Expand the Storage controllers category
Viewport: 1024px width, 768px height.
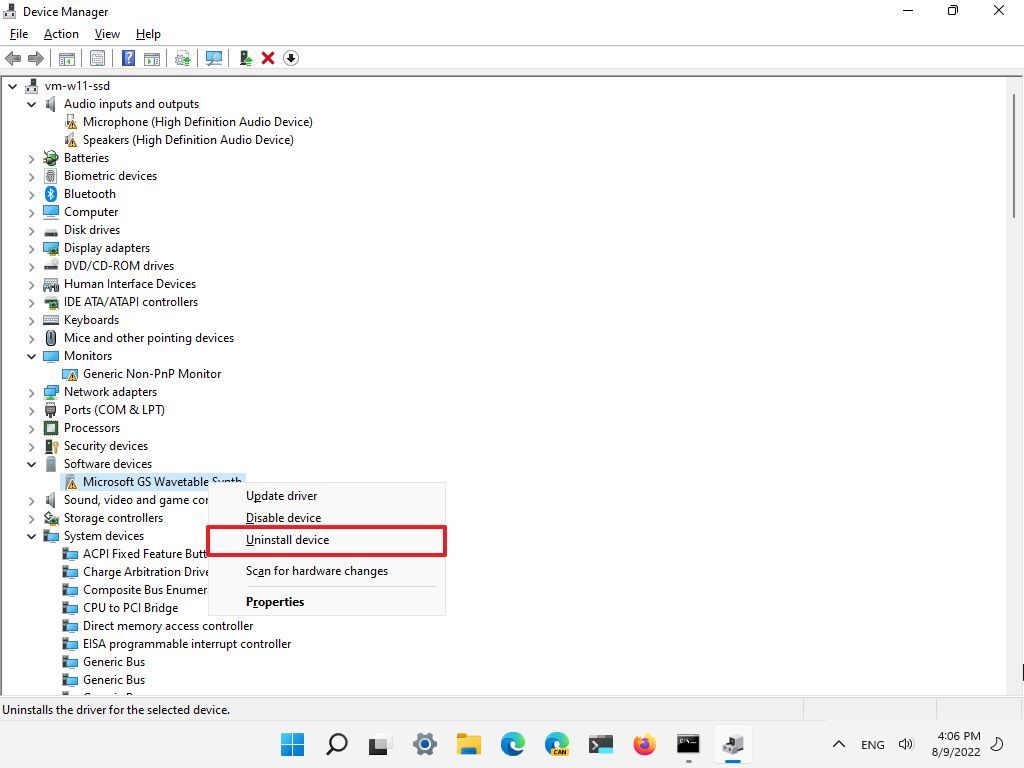tap(31, 518)
